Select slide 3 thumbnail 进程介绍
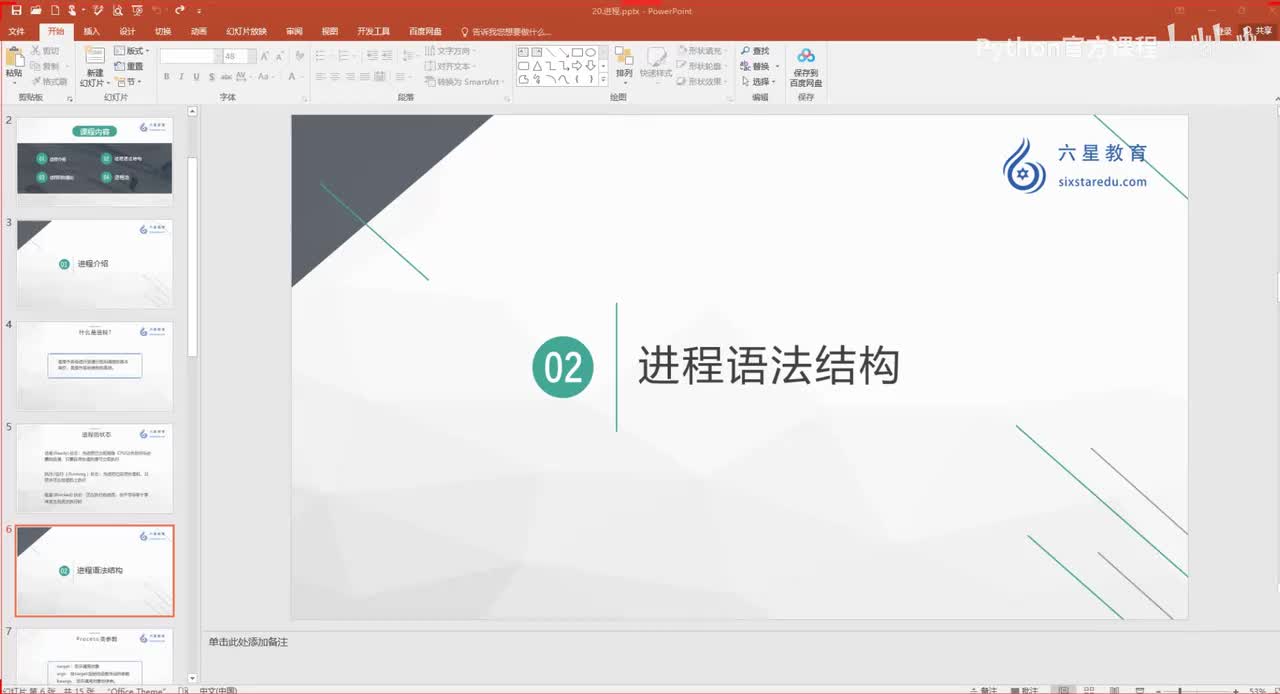This screenshot has width=1280, height=694. pyautogui.click(x=95, y=264)
